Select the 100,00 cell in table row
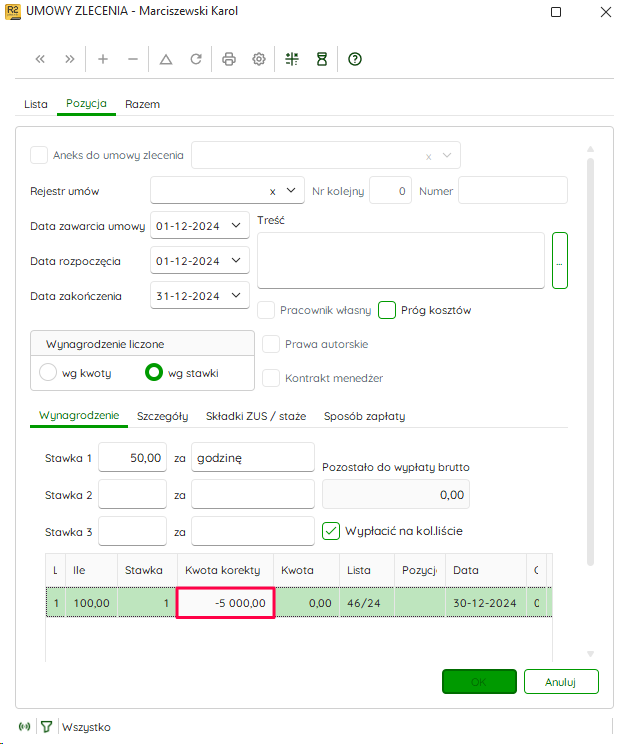The image size is (622, 744). tap(92, 603)
